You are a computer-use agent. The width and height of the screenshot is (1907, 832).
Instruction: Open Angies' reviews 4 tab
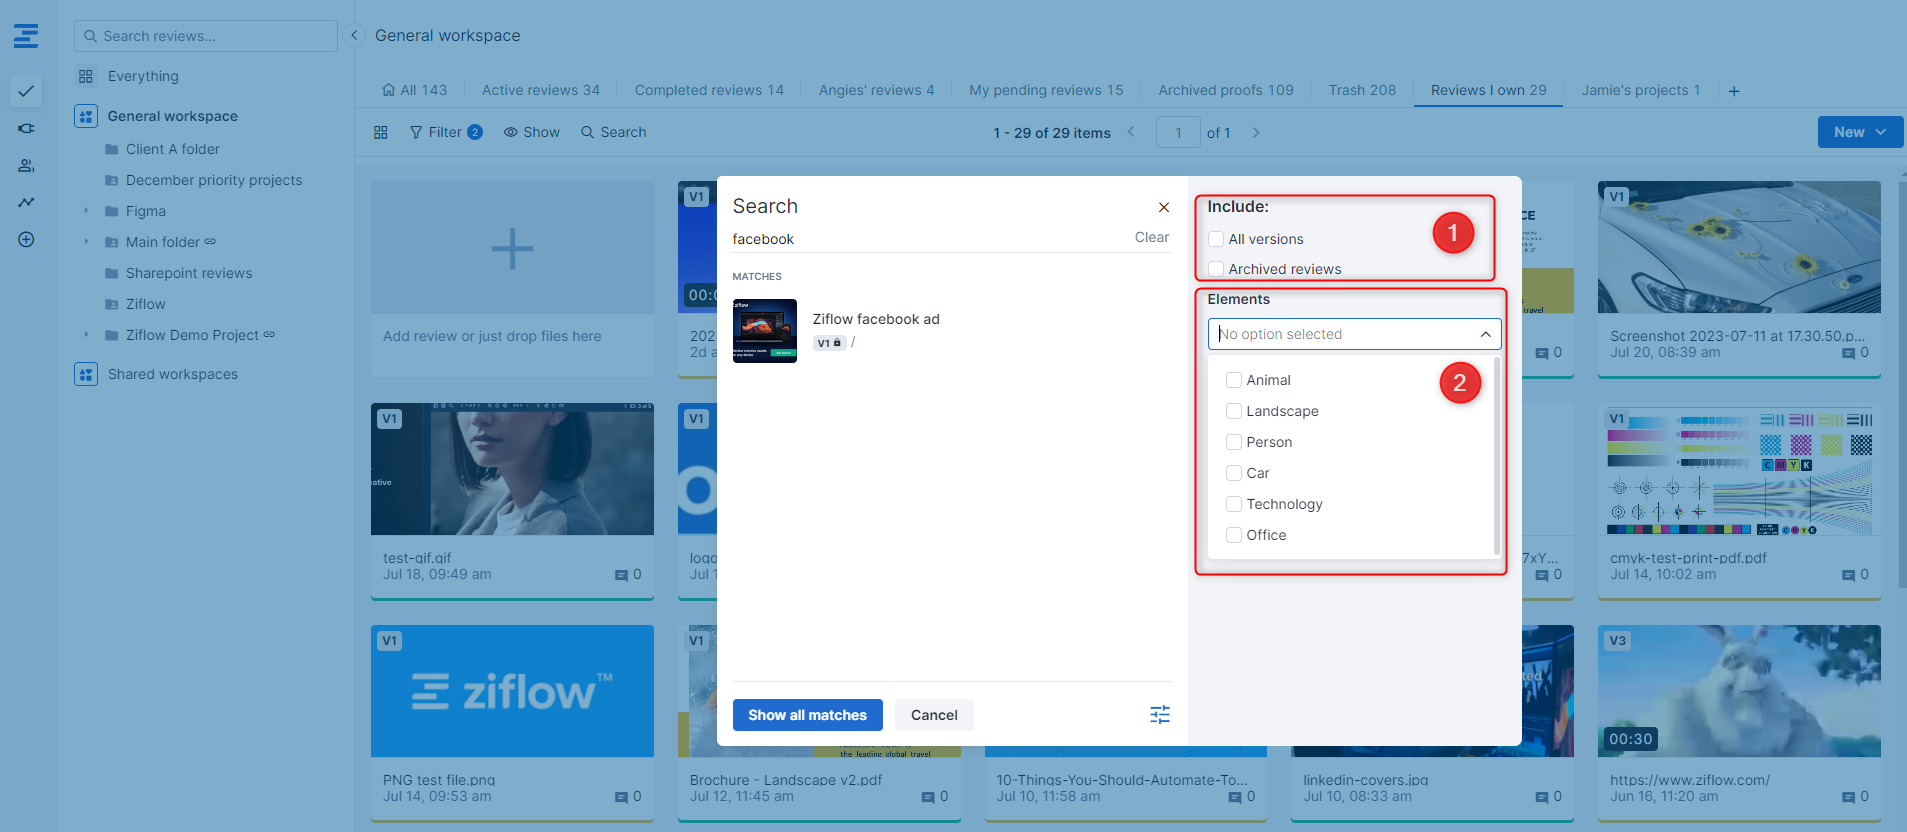876,90
